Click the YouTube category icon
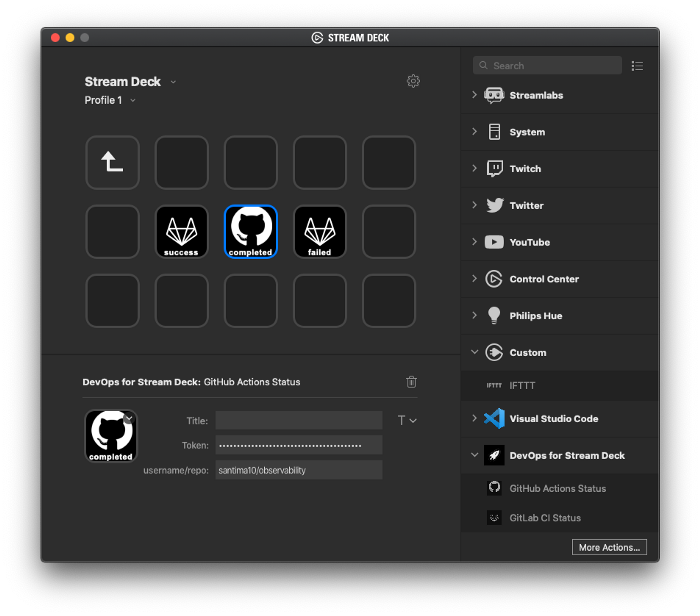The width and height of the screenshot is (700, 616). point(494,242)
